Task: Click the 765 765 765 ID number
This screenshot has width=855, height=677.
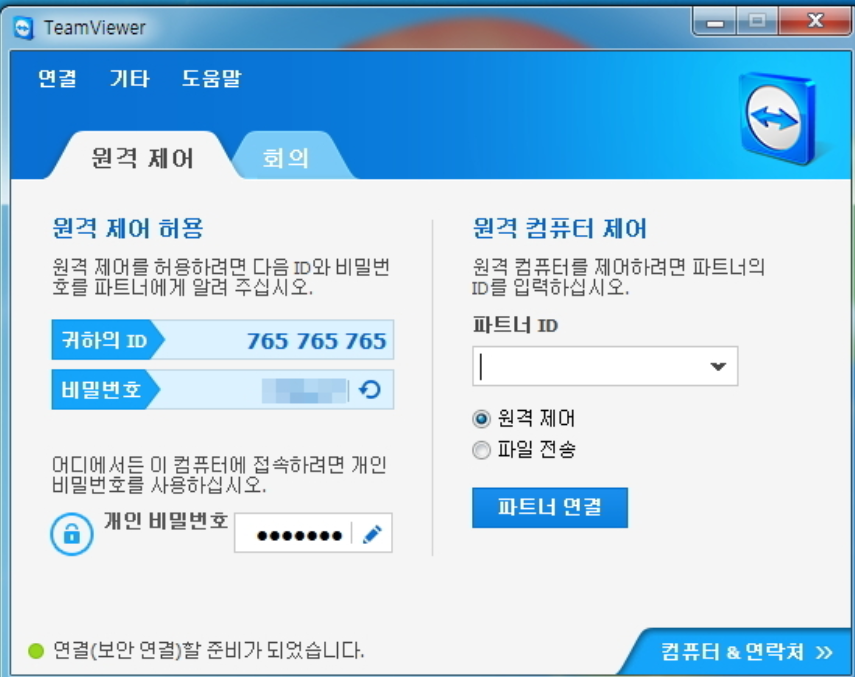Action: (316, 341)
